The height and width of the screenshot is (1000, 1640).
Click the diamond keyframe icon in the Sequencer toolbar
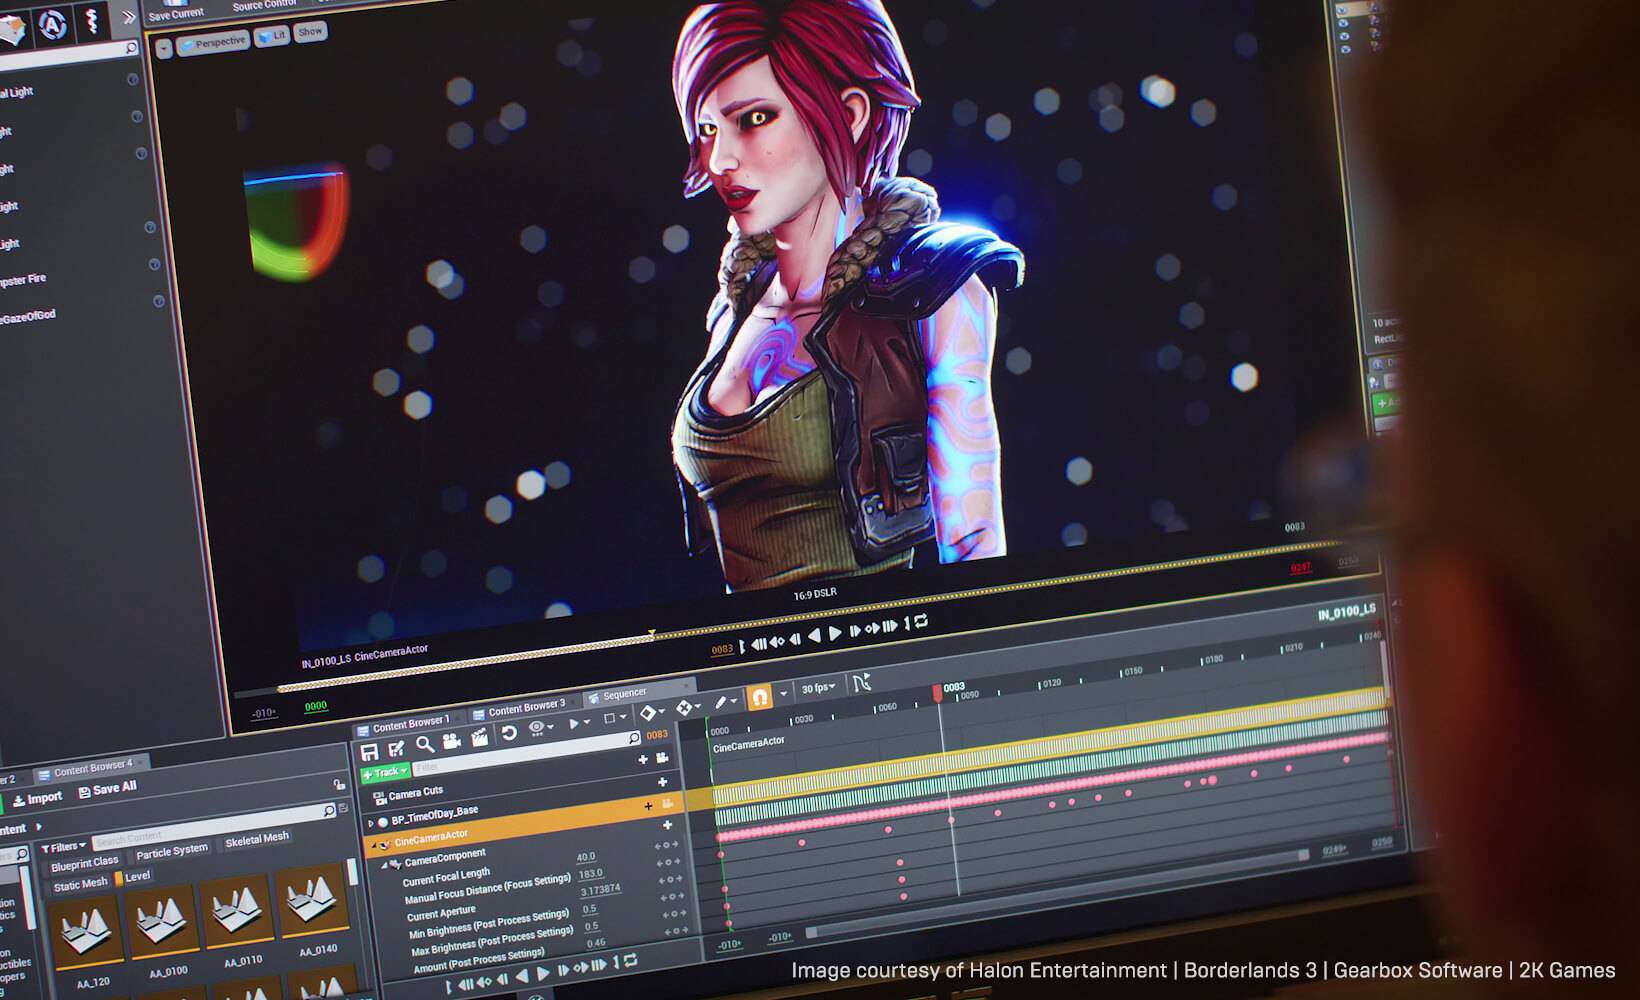pyautogui.click(x=648, y=713)
